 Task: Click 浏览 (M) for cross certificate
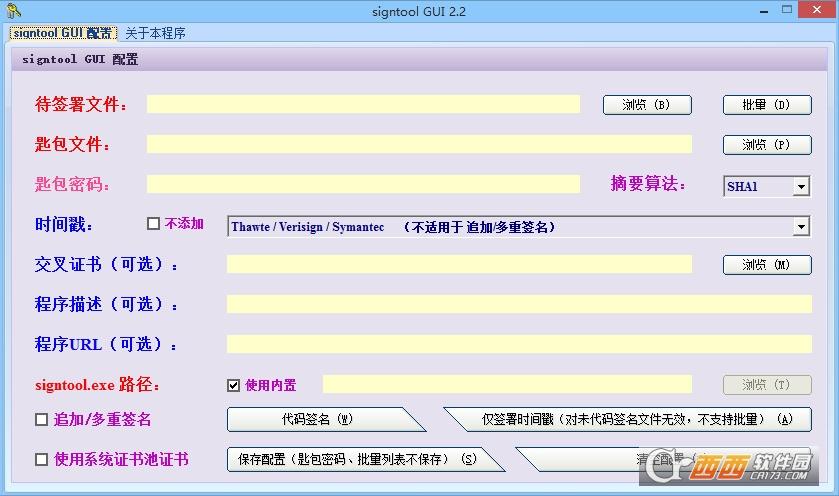click(x=767, y=265)
